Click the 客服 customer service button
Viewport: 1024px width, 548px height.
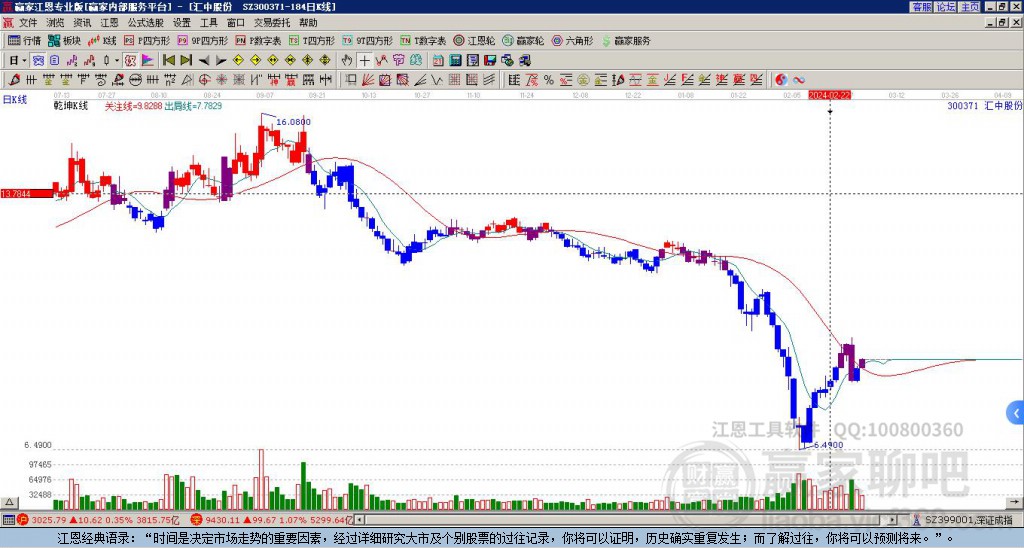pyautogui.click(x=921, y=7)
